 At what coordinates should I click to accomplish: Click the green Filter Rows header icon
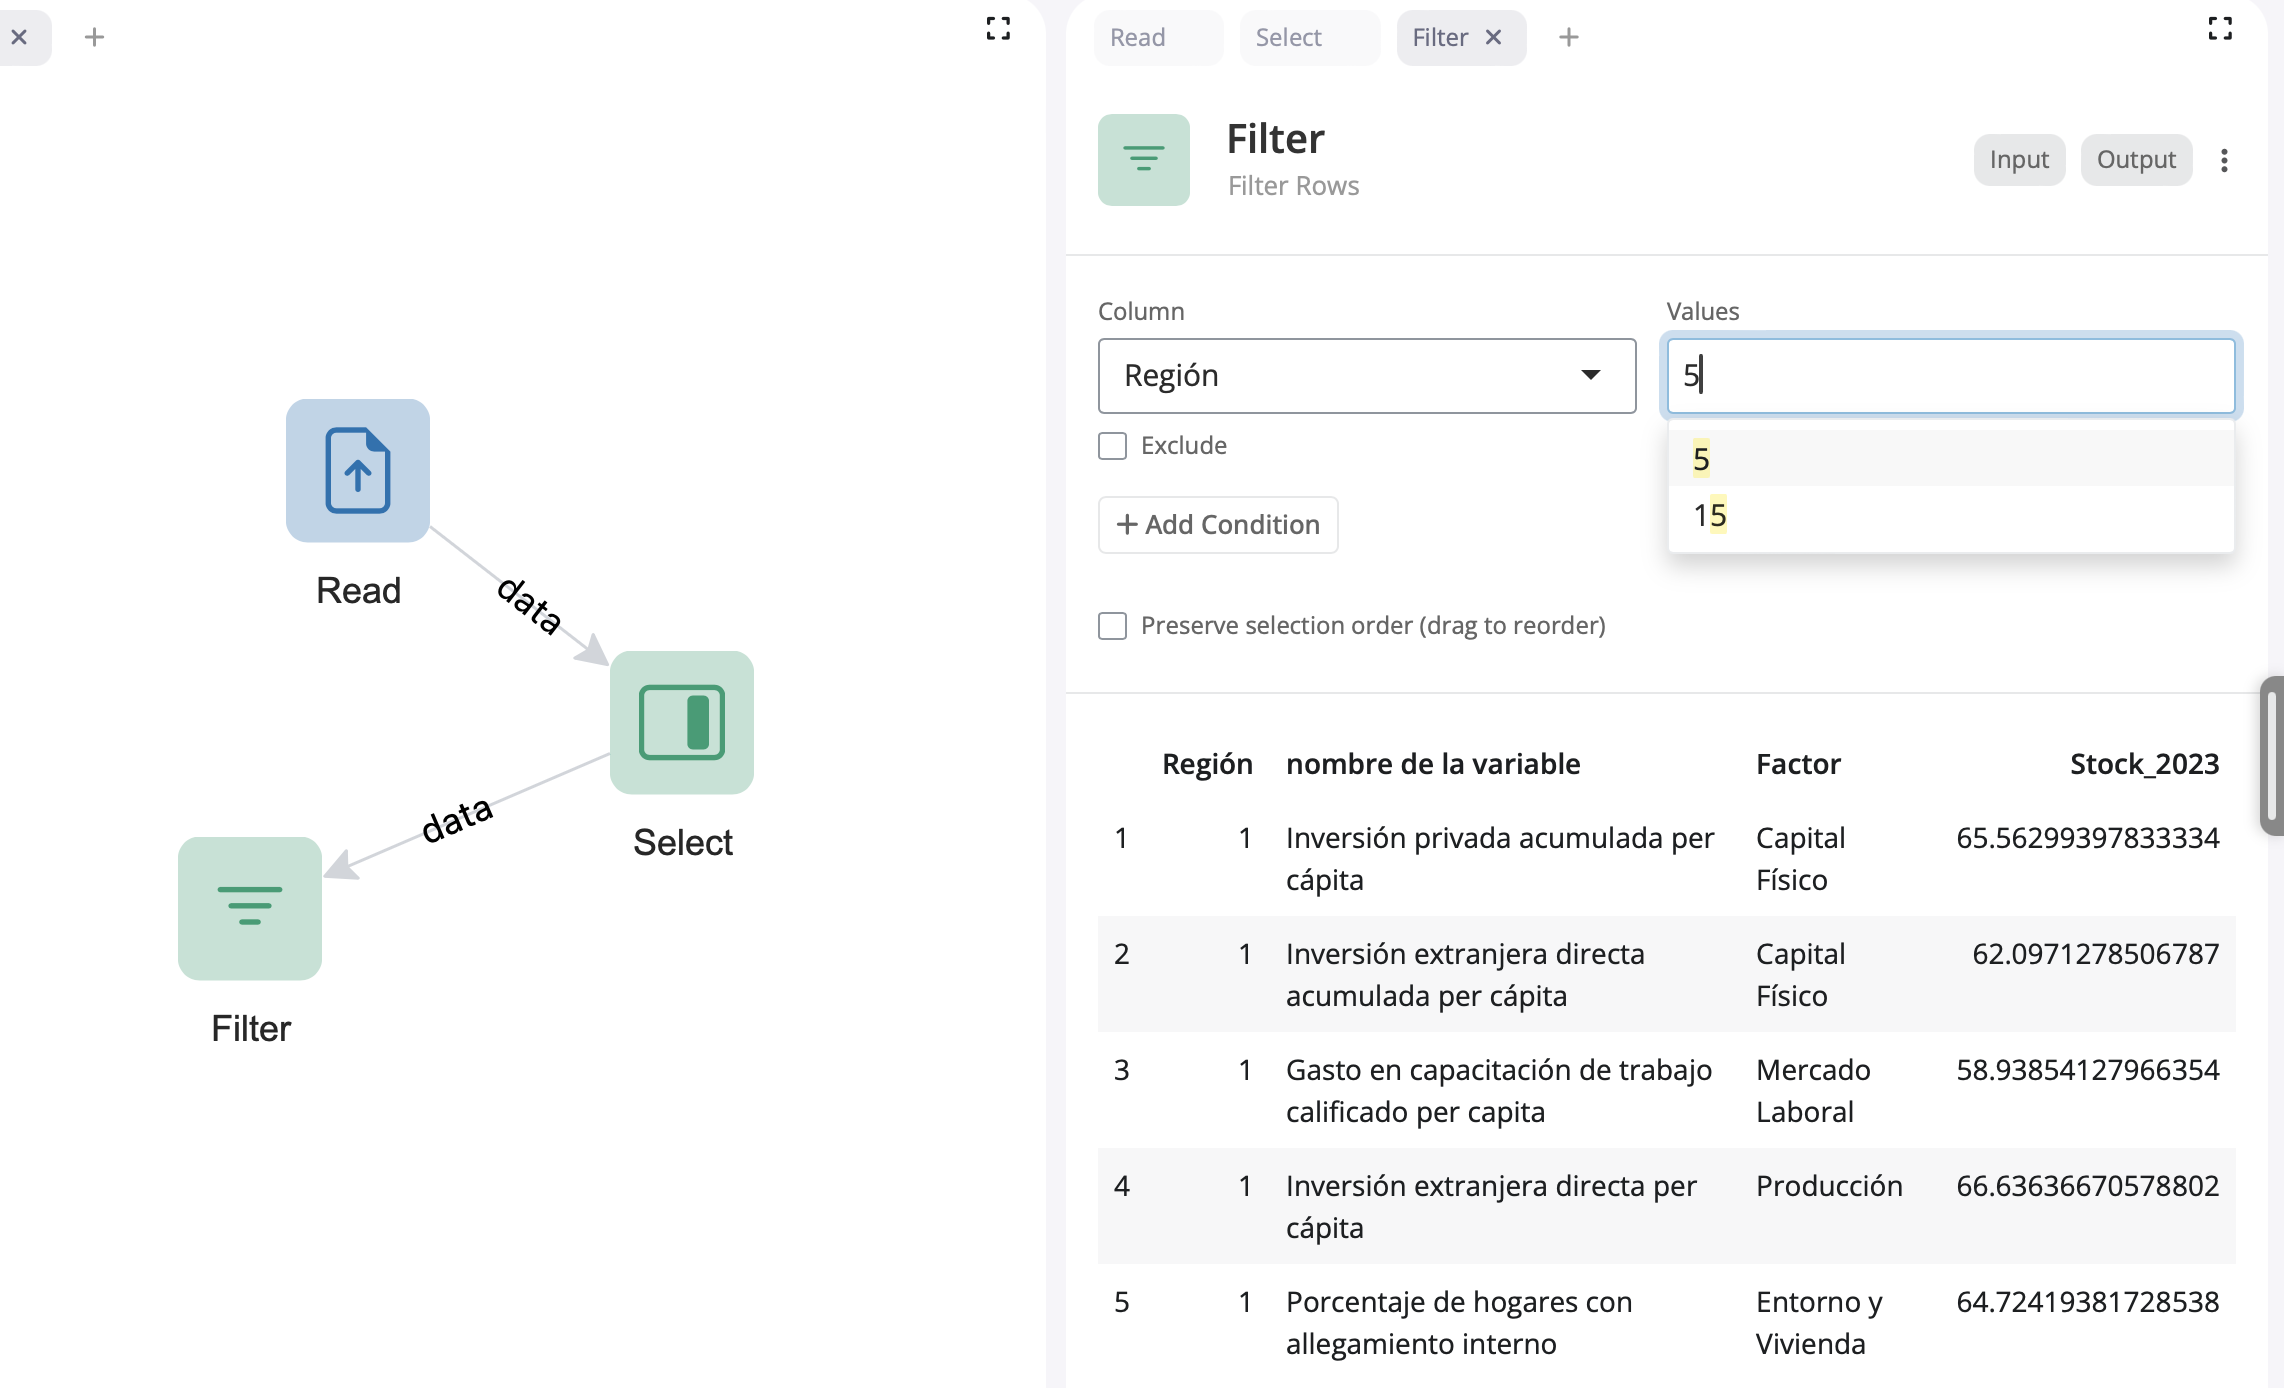[1143, 160]
